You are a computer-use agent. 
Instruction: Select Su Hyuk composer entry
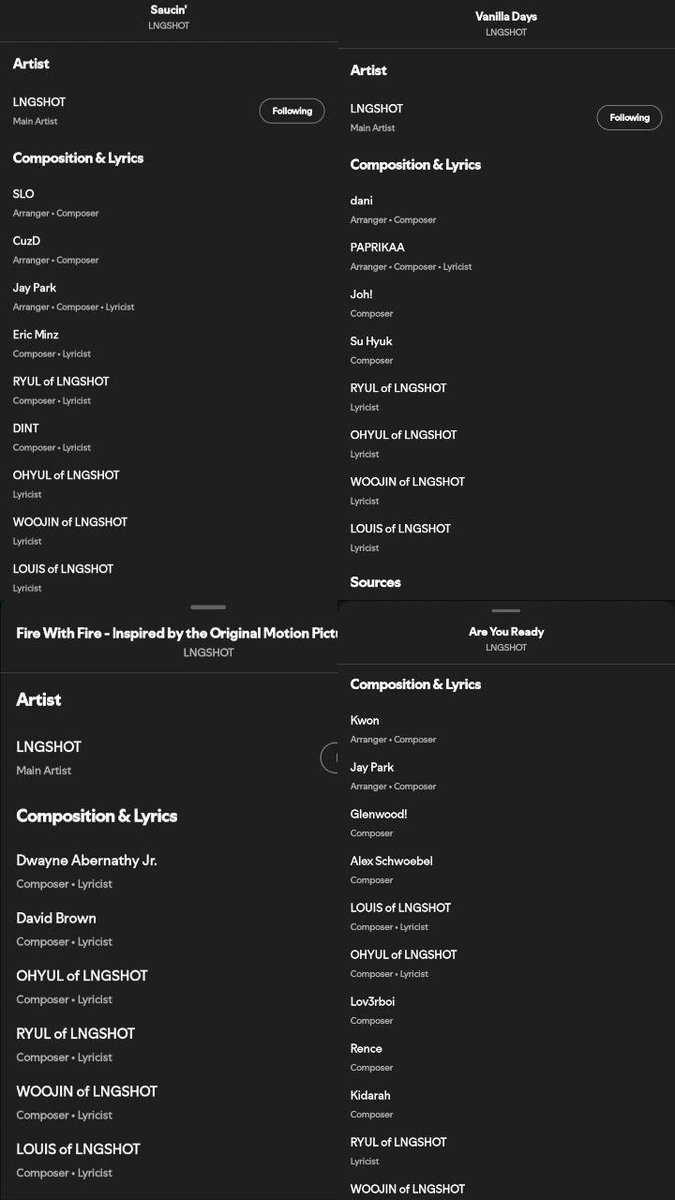point(506,350)
